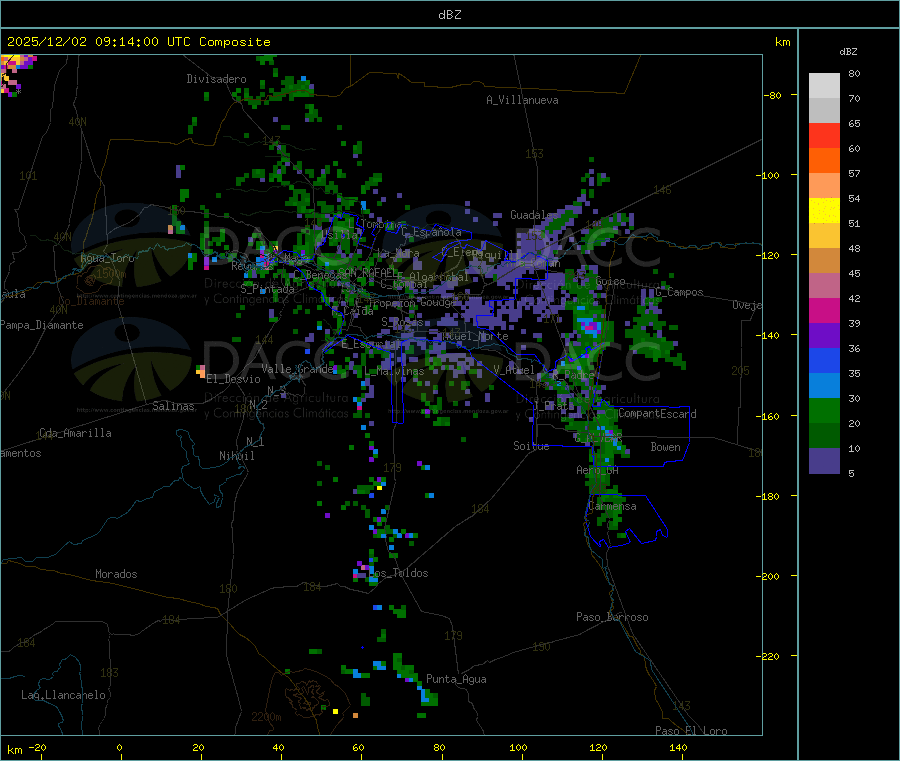
Task: Click the 'Morados' map label
Action: 116,574
